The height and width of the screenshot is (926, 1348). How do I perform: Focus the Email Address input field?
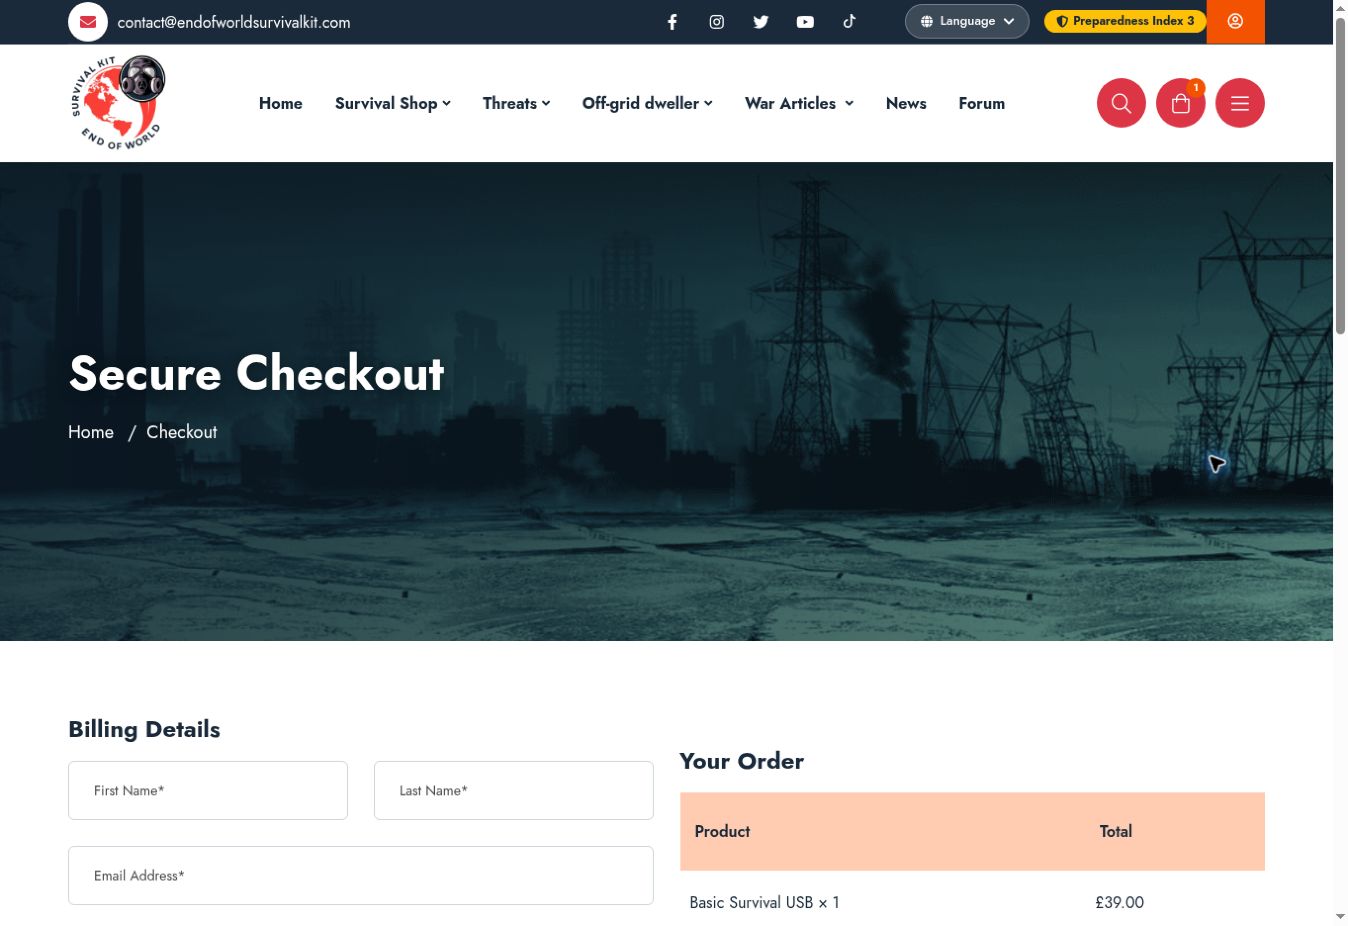pos(361,876)
